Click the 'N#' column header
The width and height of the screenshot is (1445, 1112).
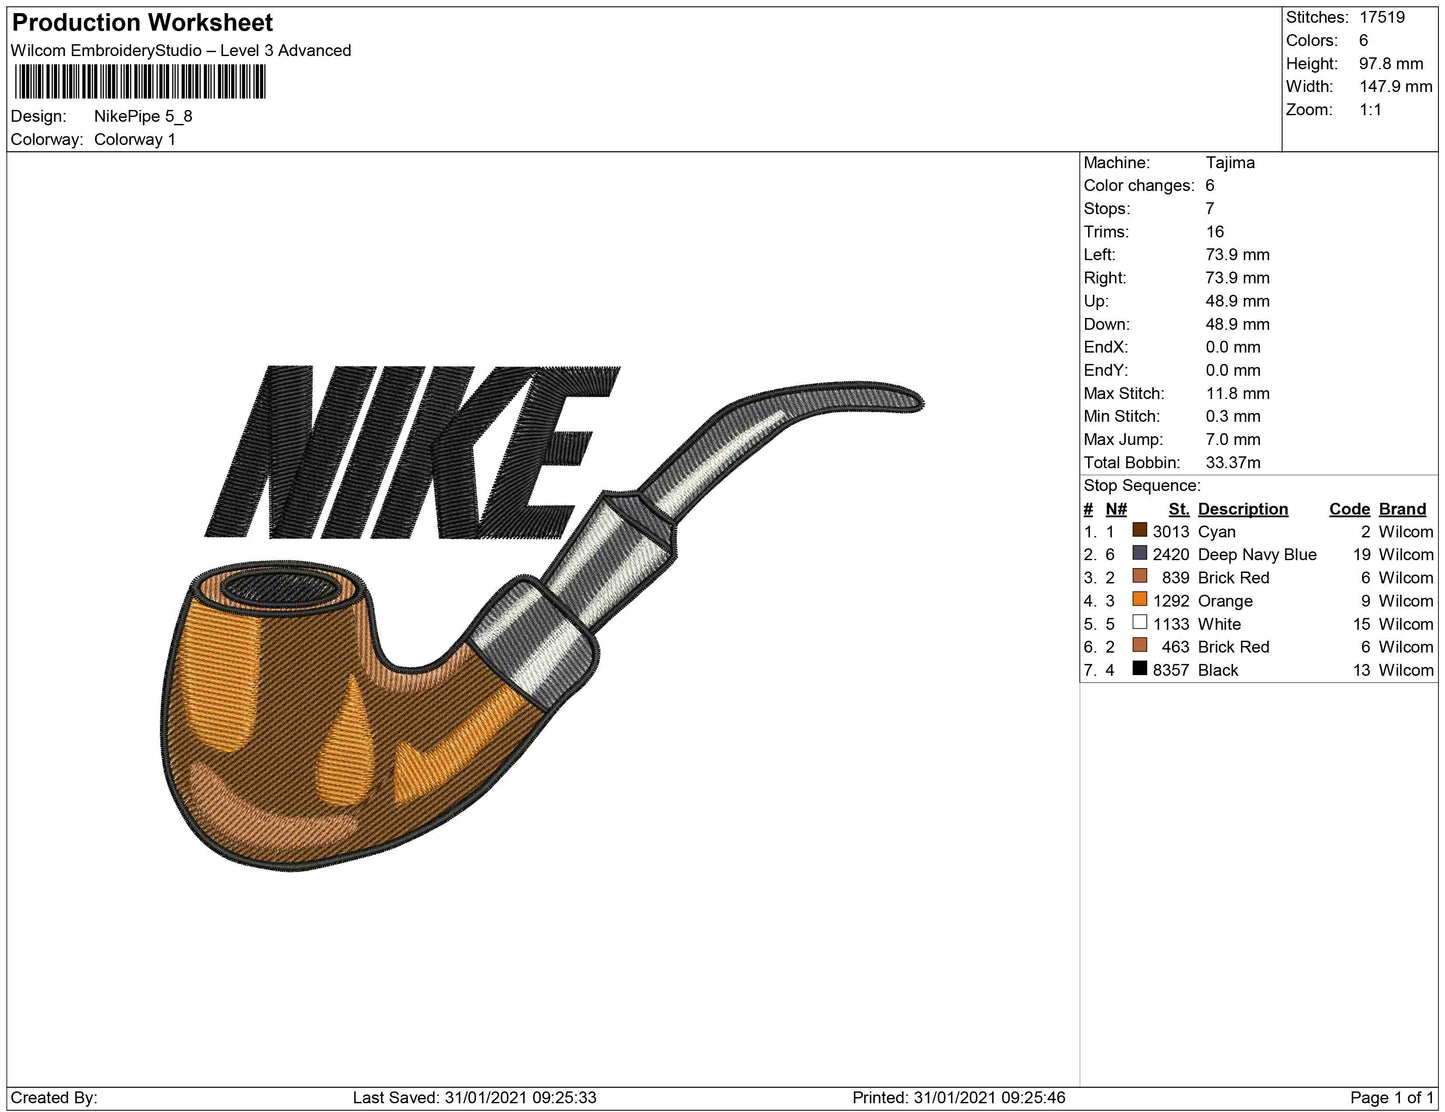coord(1116,509)
